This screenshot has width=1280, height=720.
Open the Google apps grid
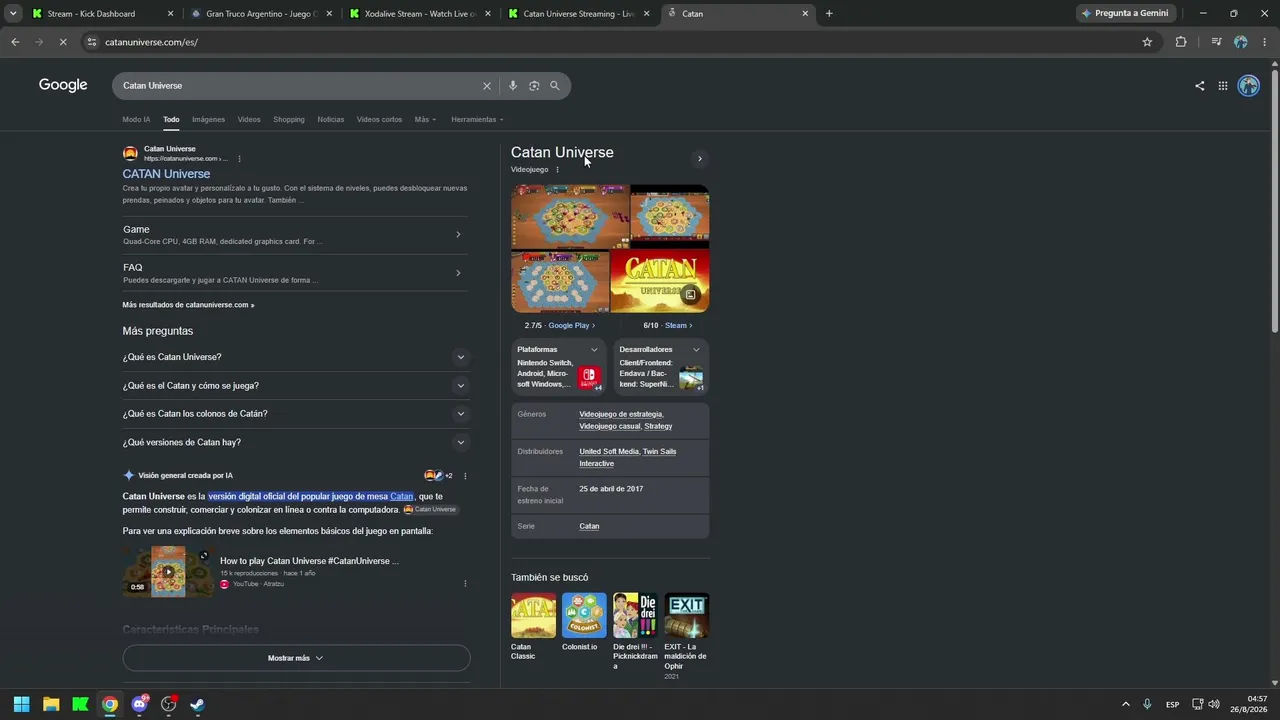1222,86
